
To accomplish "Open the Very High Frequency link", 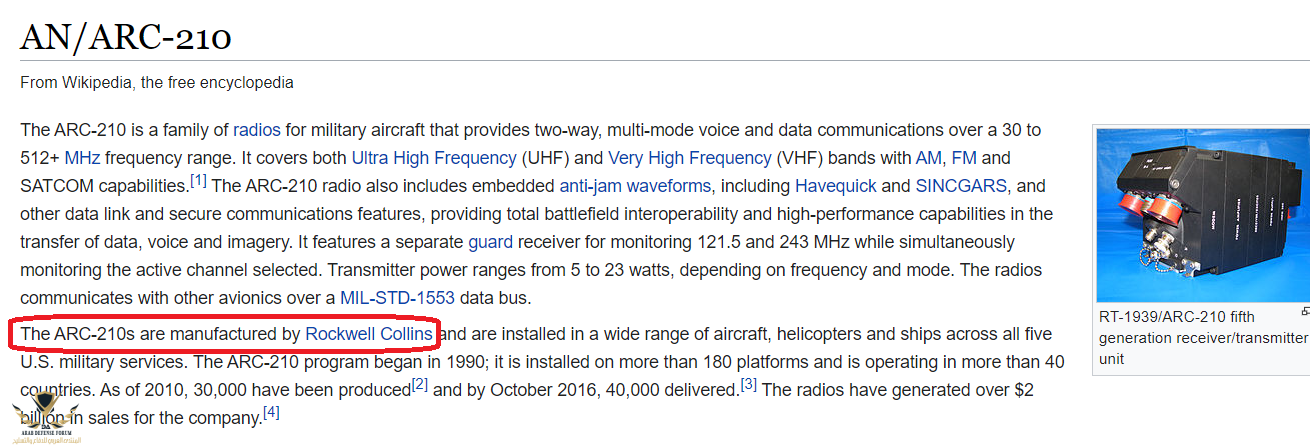I will point(689,158).
